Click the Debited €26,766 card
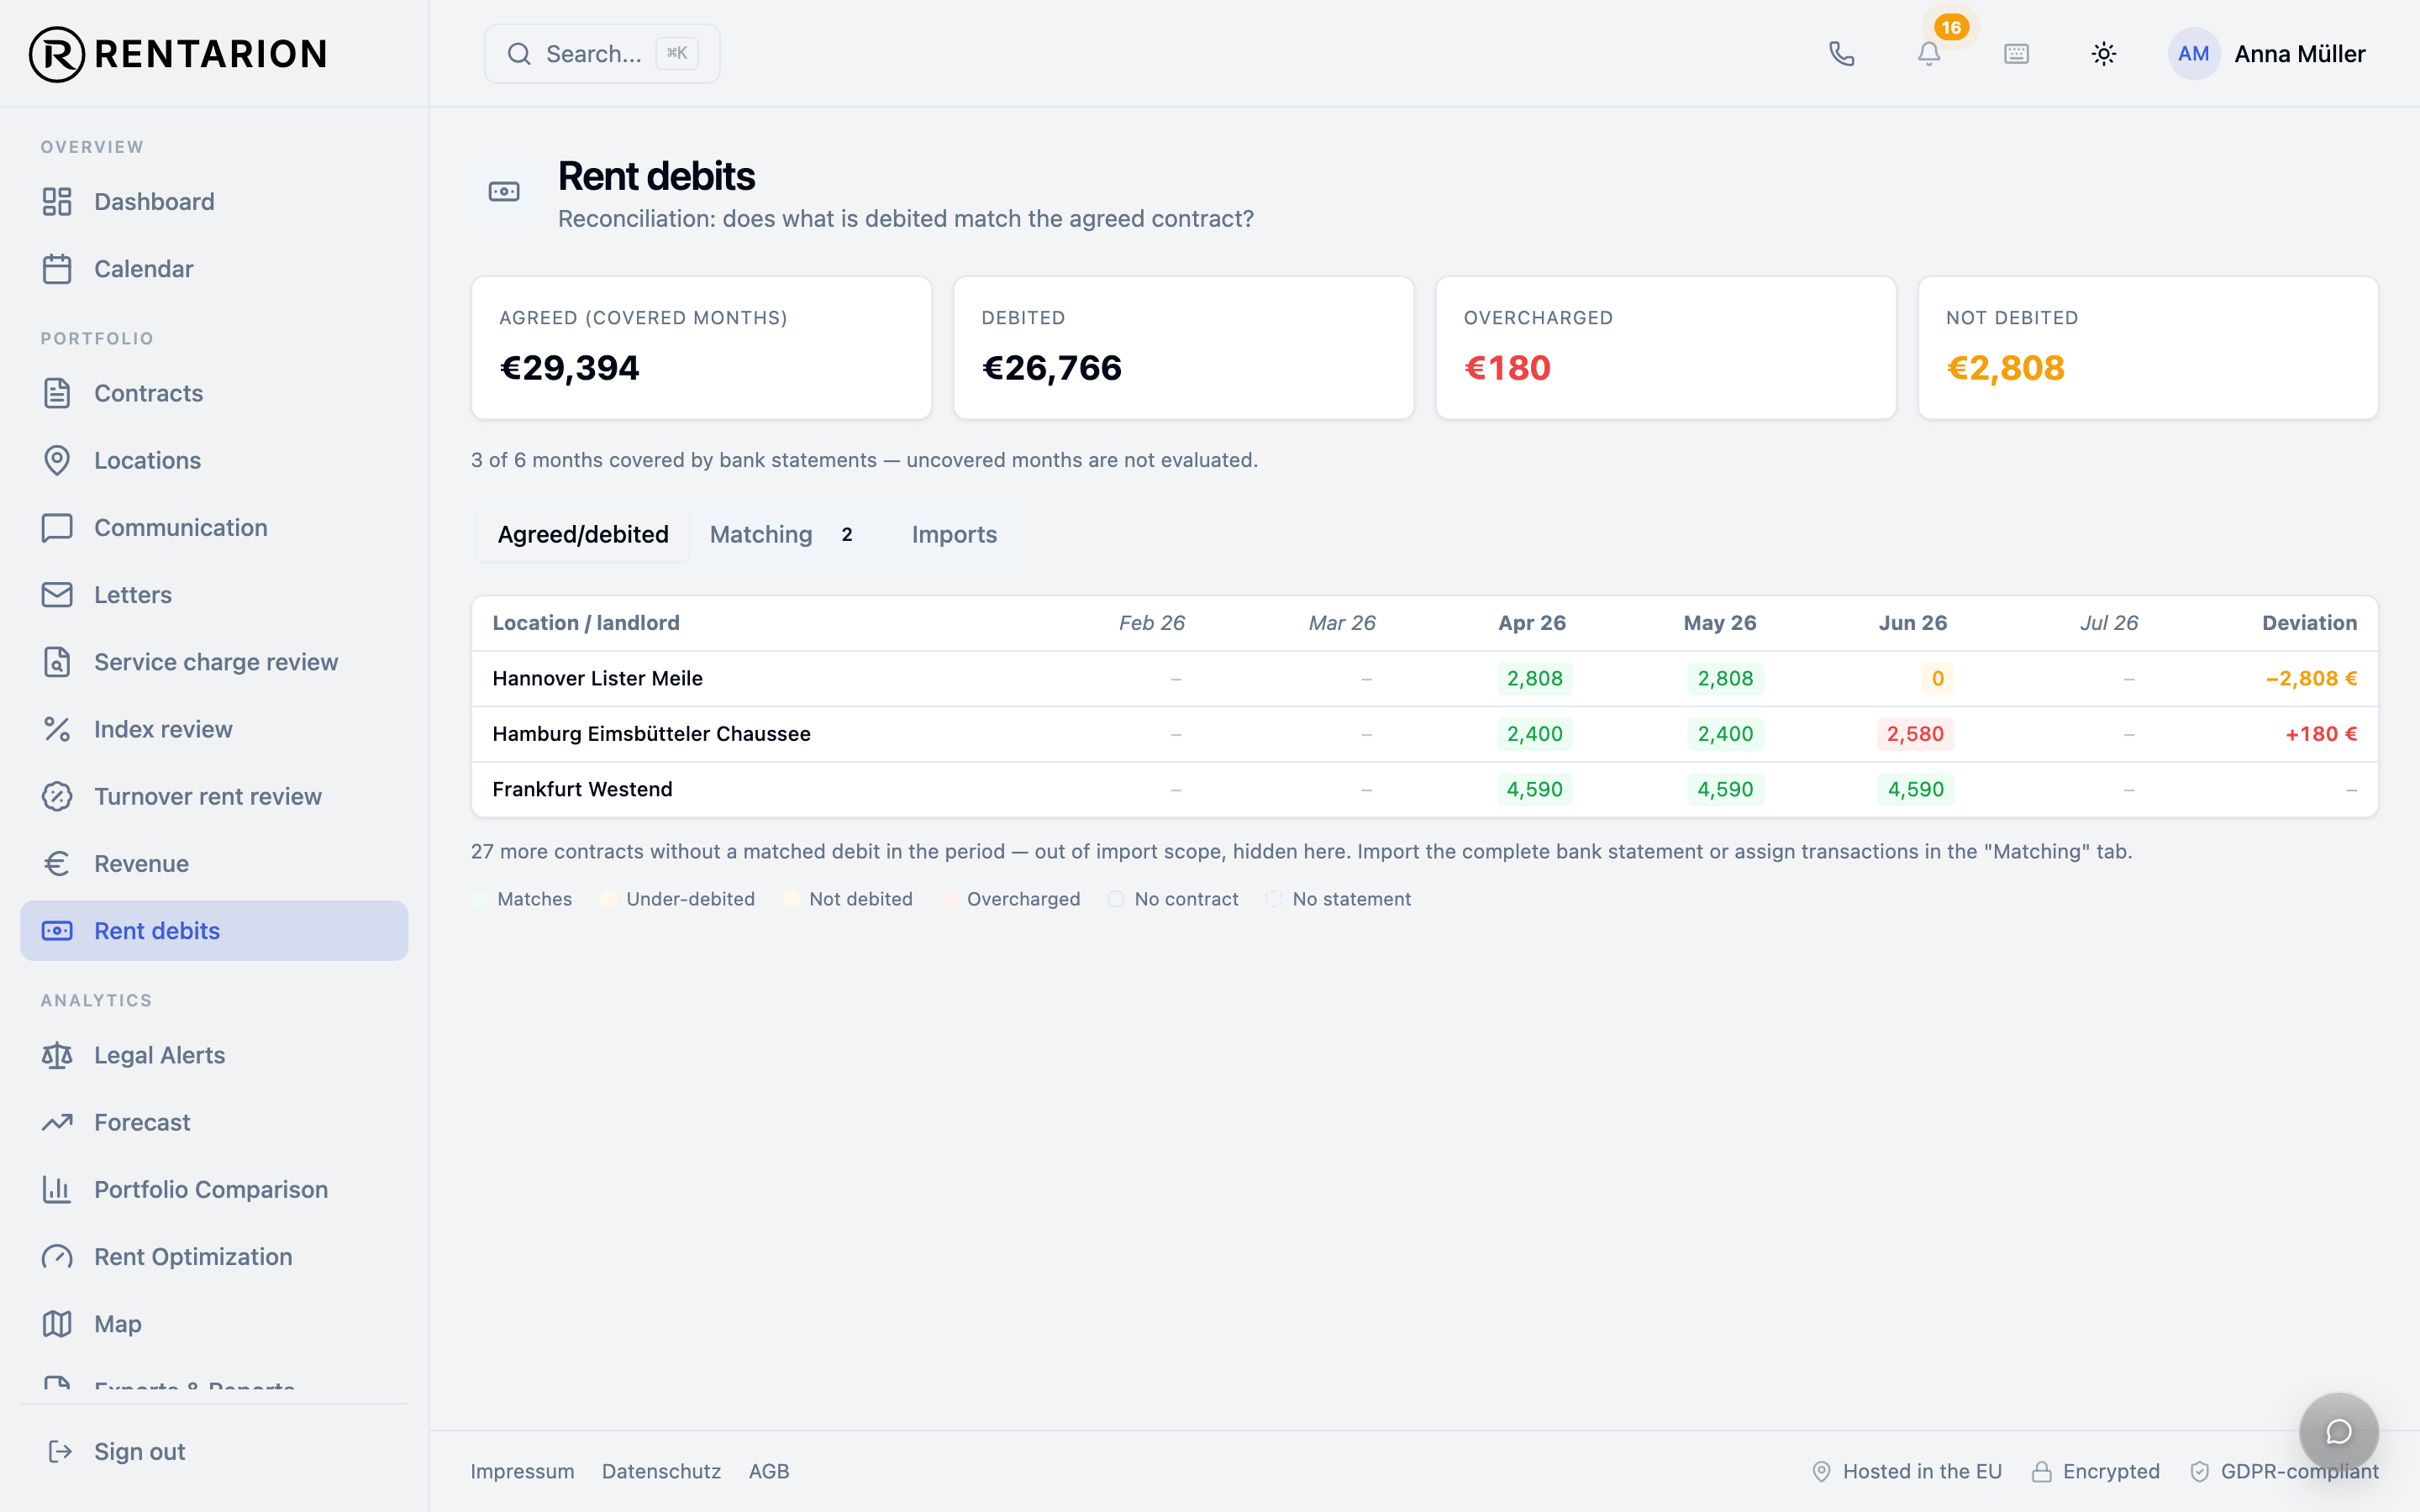This screenshot has height=1512, width=2420. [x=1183, y=348]
